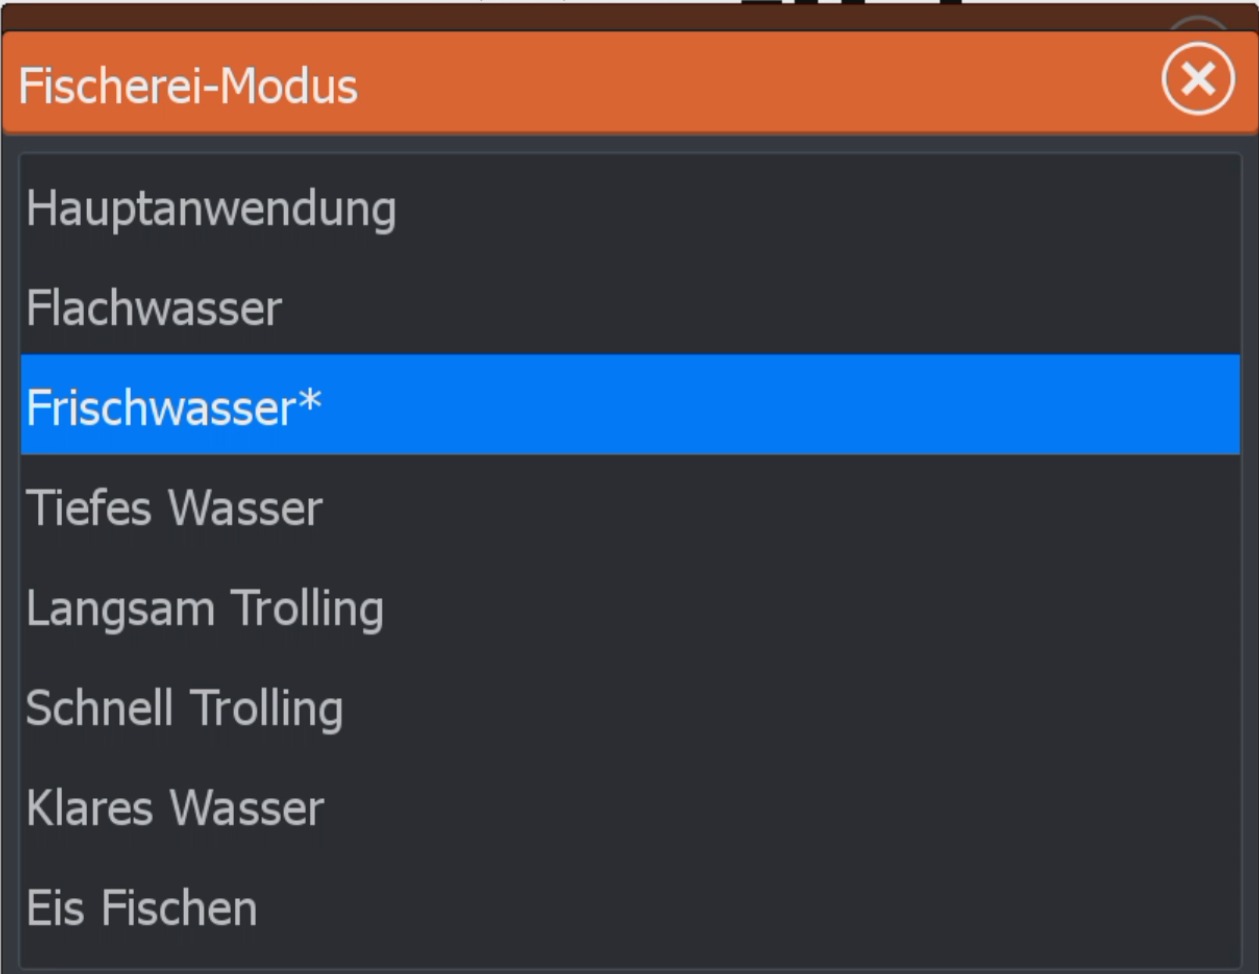Enable ice fishing mode Eis Fischen
The width and height of the screenshot is (1259, 974).
click(x=142, y=908)
